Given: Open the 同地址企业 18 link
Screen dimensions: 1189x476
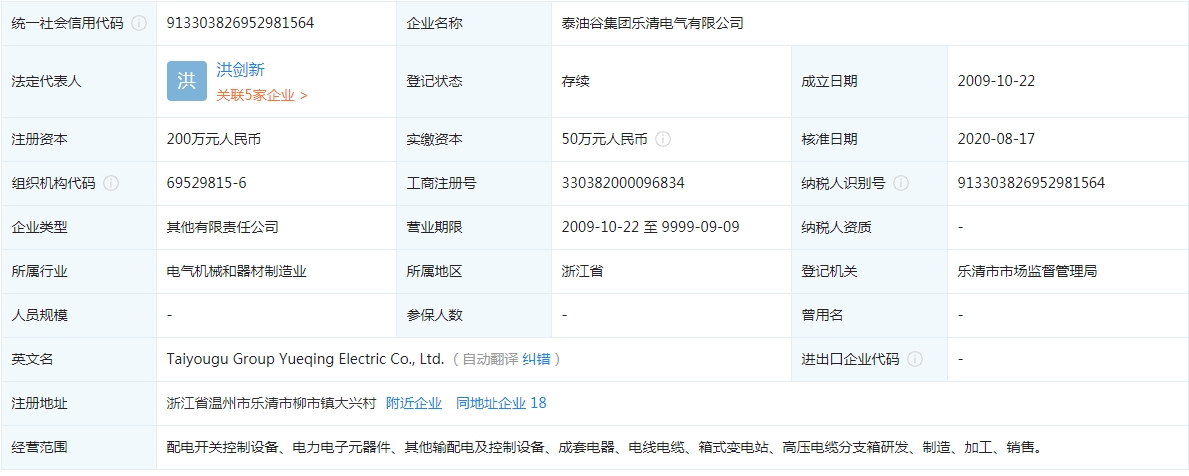Looking at the screenshot, I should 501,403.
